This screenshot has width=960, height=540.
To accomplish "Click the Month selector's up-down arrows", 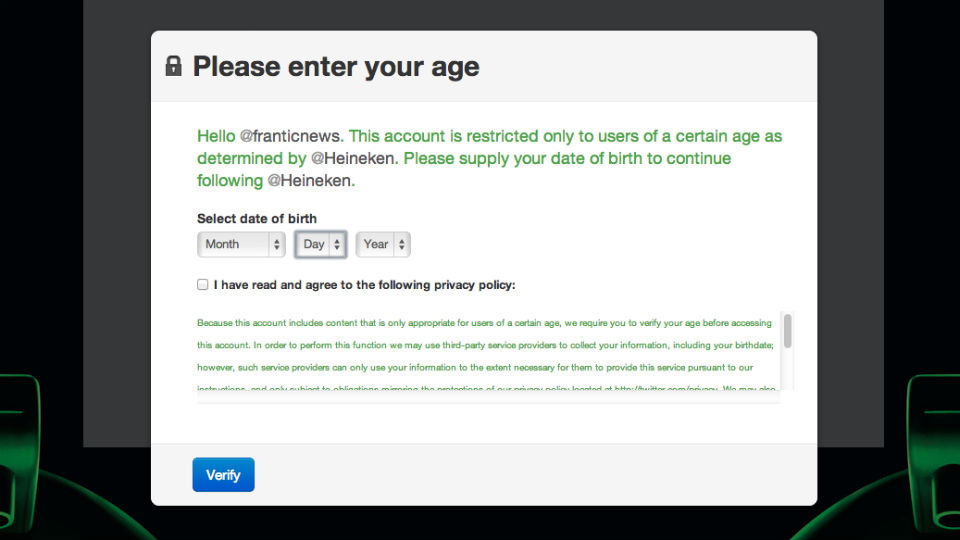I will tap(277, 244).
